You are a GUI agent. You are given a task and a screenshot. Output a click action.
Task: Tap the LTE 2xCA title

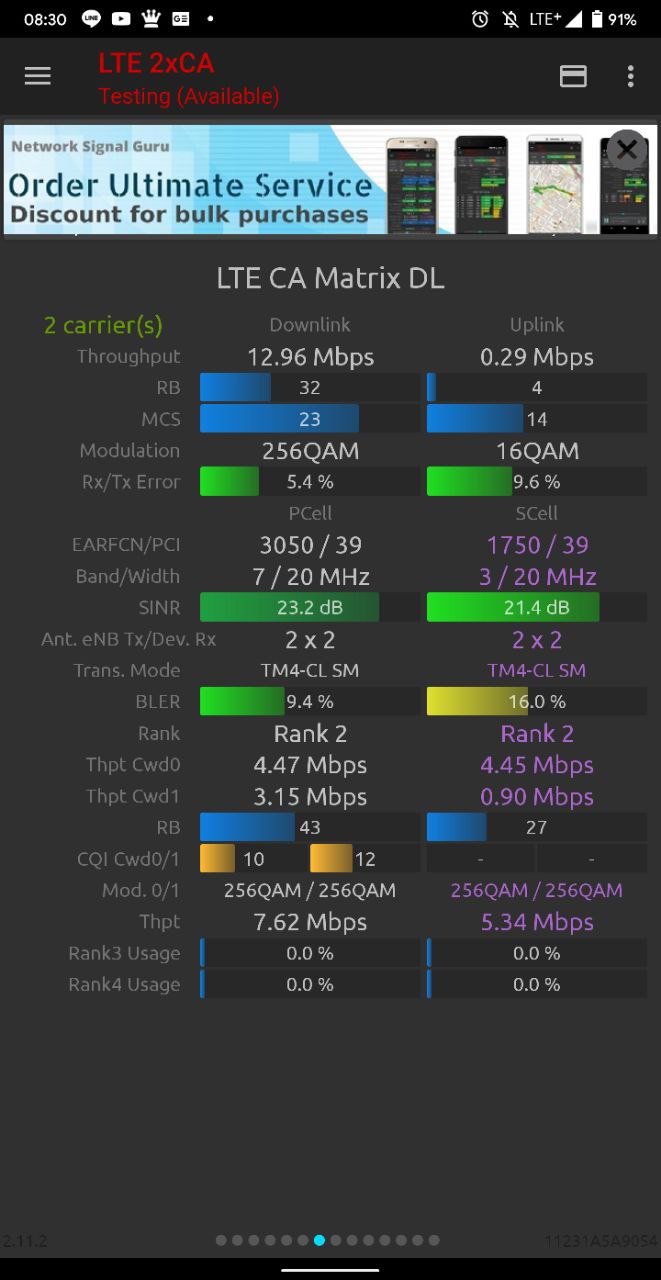pyautogui.click(x=156, y=63)
